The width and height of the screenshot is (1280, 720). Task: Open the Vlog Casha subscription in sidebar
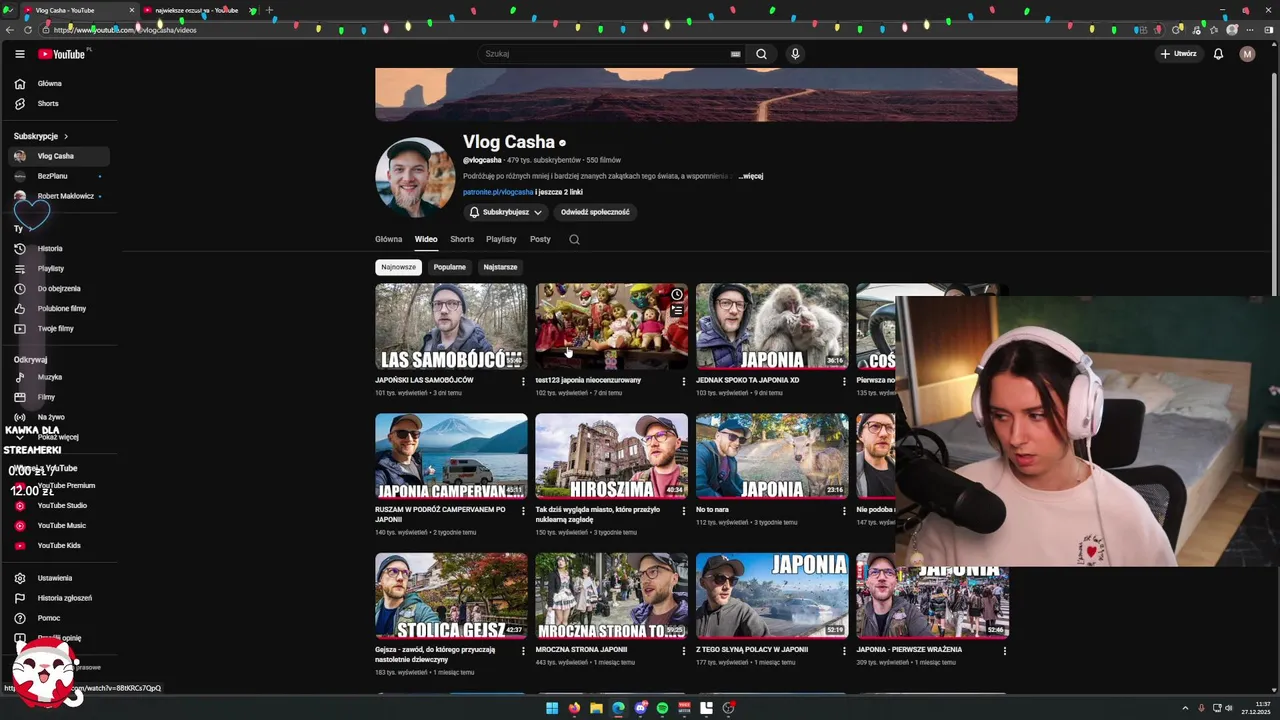pyautogui.click(x=59, y=156)
